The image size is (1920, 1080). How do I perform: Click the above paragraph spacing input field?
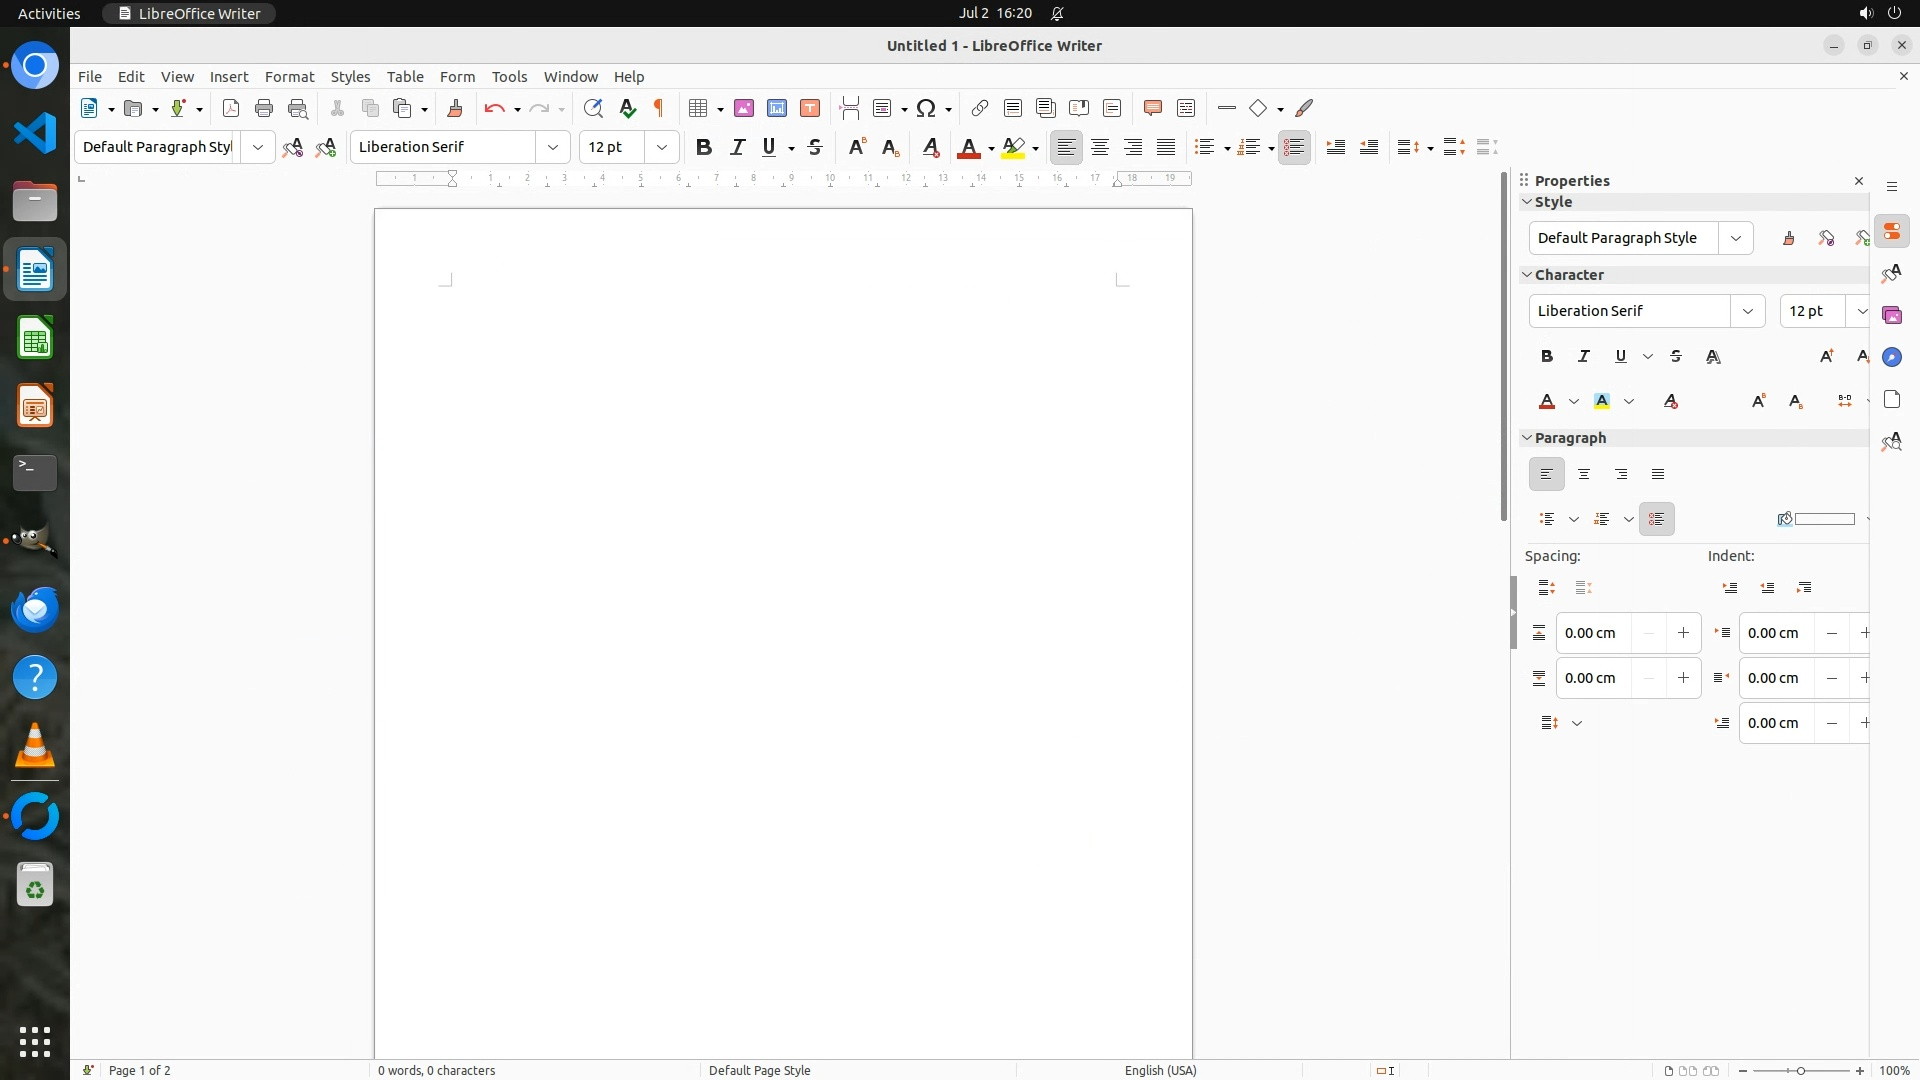(x=1592, y=633)
